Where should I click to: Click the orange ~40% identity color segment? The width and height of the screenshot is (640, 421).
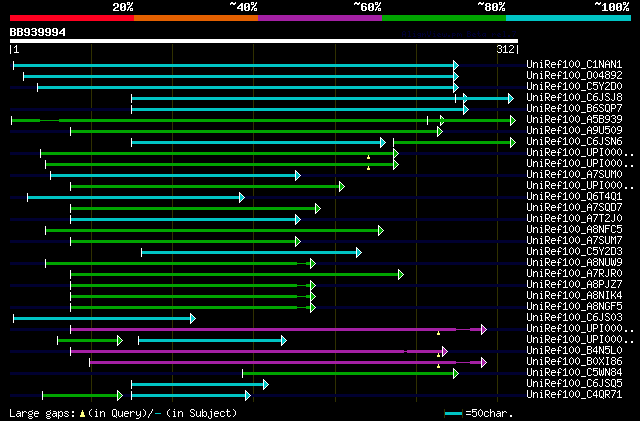tap(196, 18)
